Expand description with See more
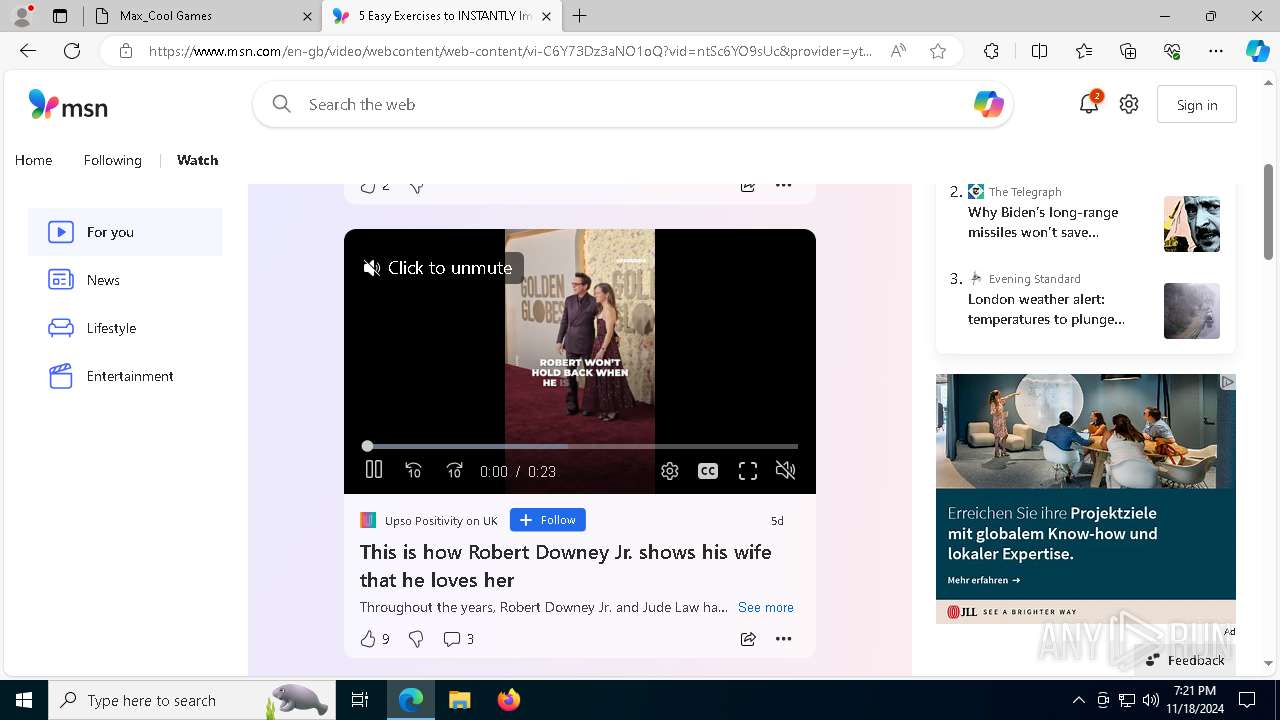The image size is (1280, 720). pyautogui.click(x=766, y=607)
